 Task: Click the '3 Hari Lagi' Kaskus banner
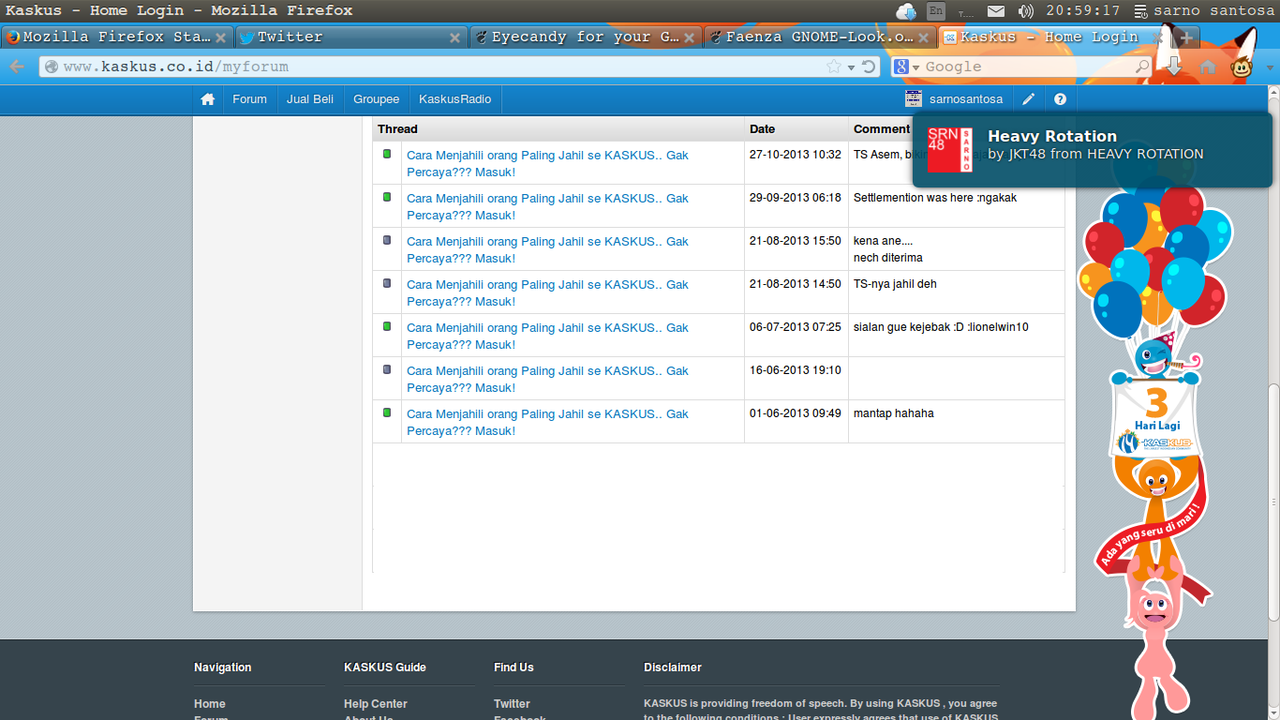tap(1156, 418)
